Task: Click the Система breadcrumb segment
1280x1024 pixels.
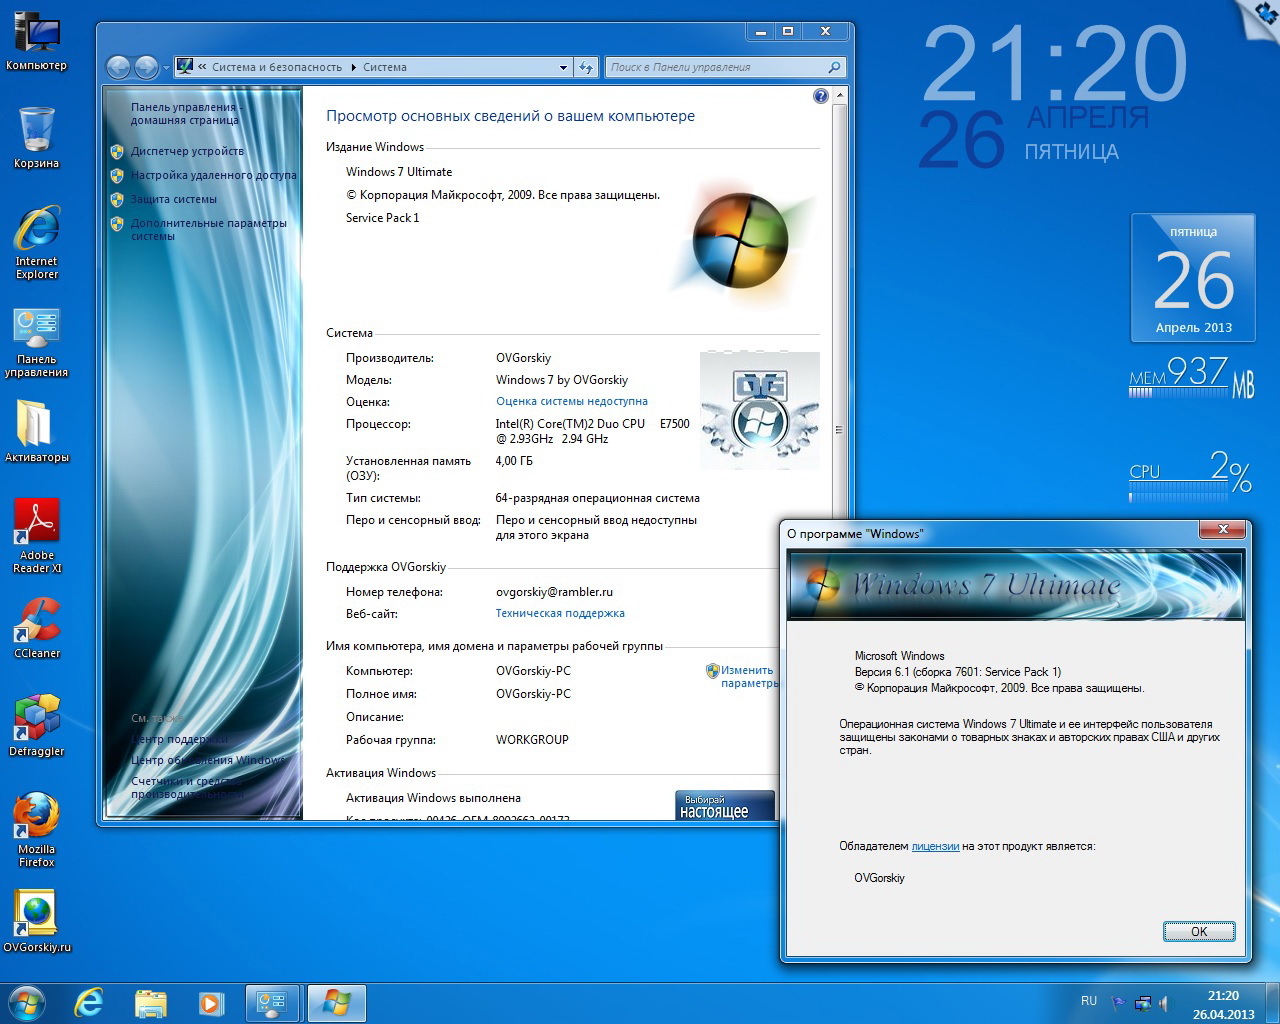Action: pos(385,67)
